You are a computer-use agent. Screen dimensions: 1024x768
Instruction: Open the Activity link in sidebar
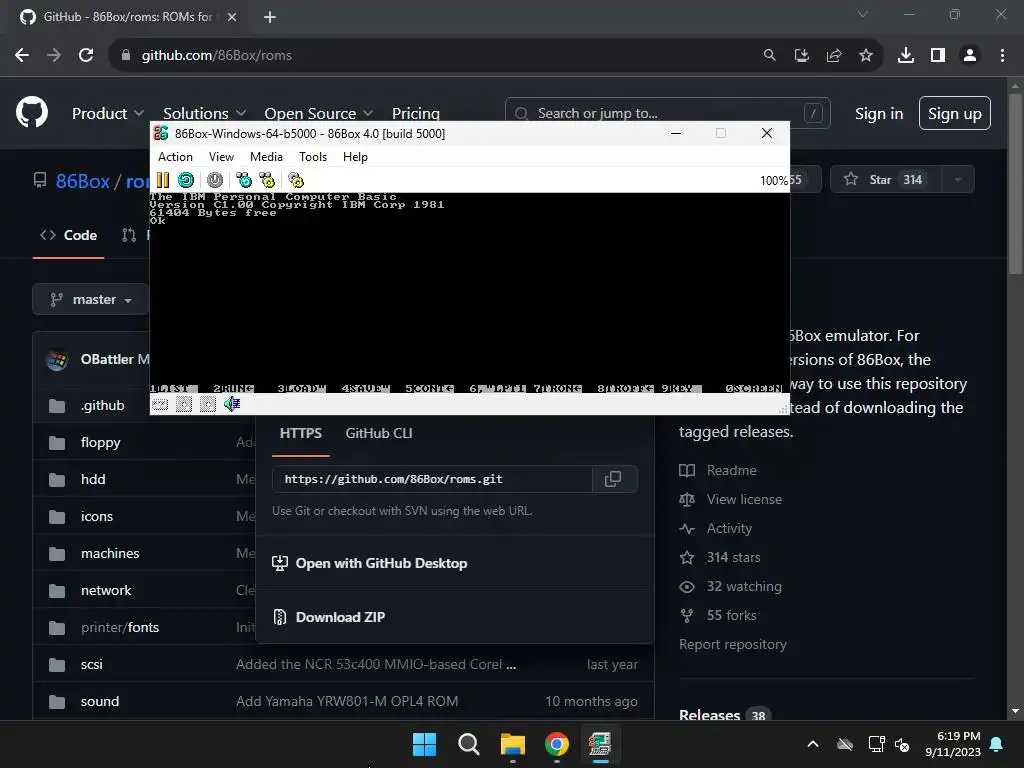point(716,528)
